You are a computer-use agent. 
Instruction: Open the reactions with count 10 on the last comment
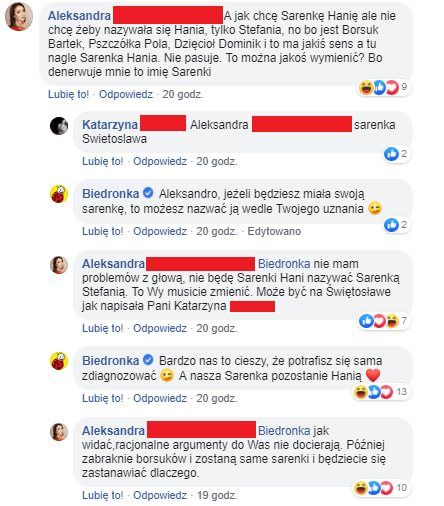(x=381, y=488)
